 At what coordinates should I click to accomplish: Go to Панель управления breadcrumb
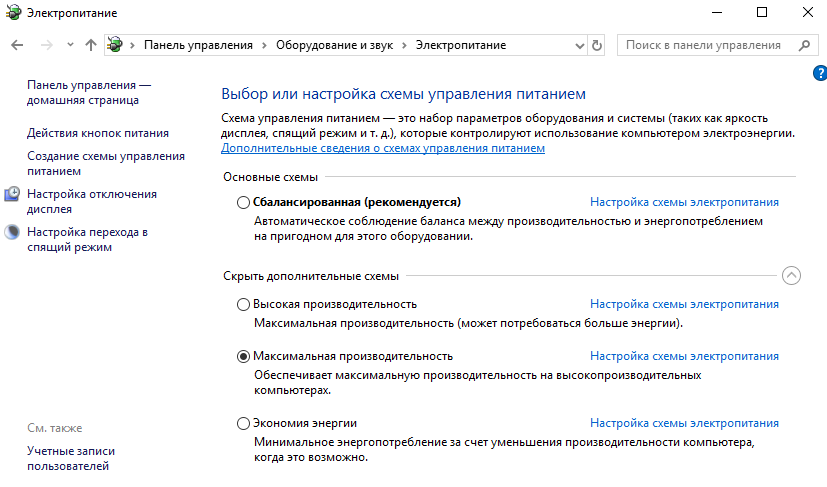[200, 46]
